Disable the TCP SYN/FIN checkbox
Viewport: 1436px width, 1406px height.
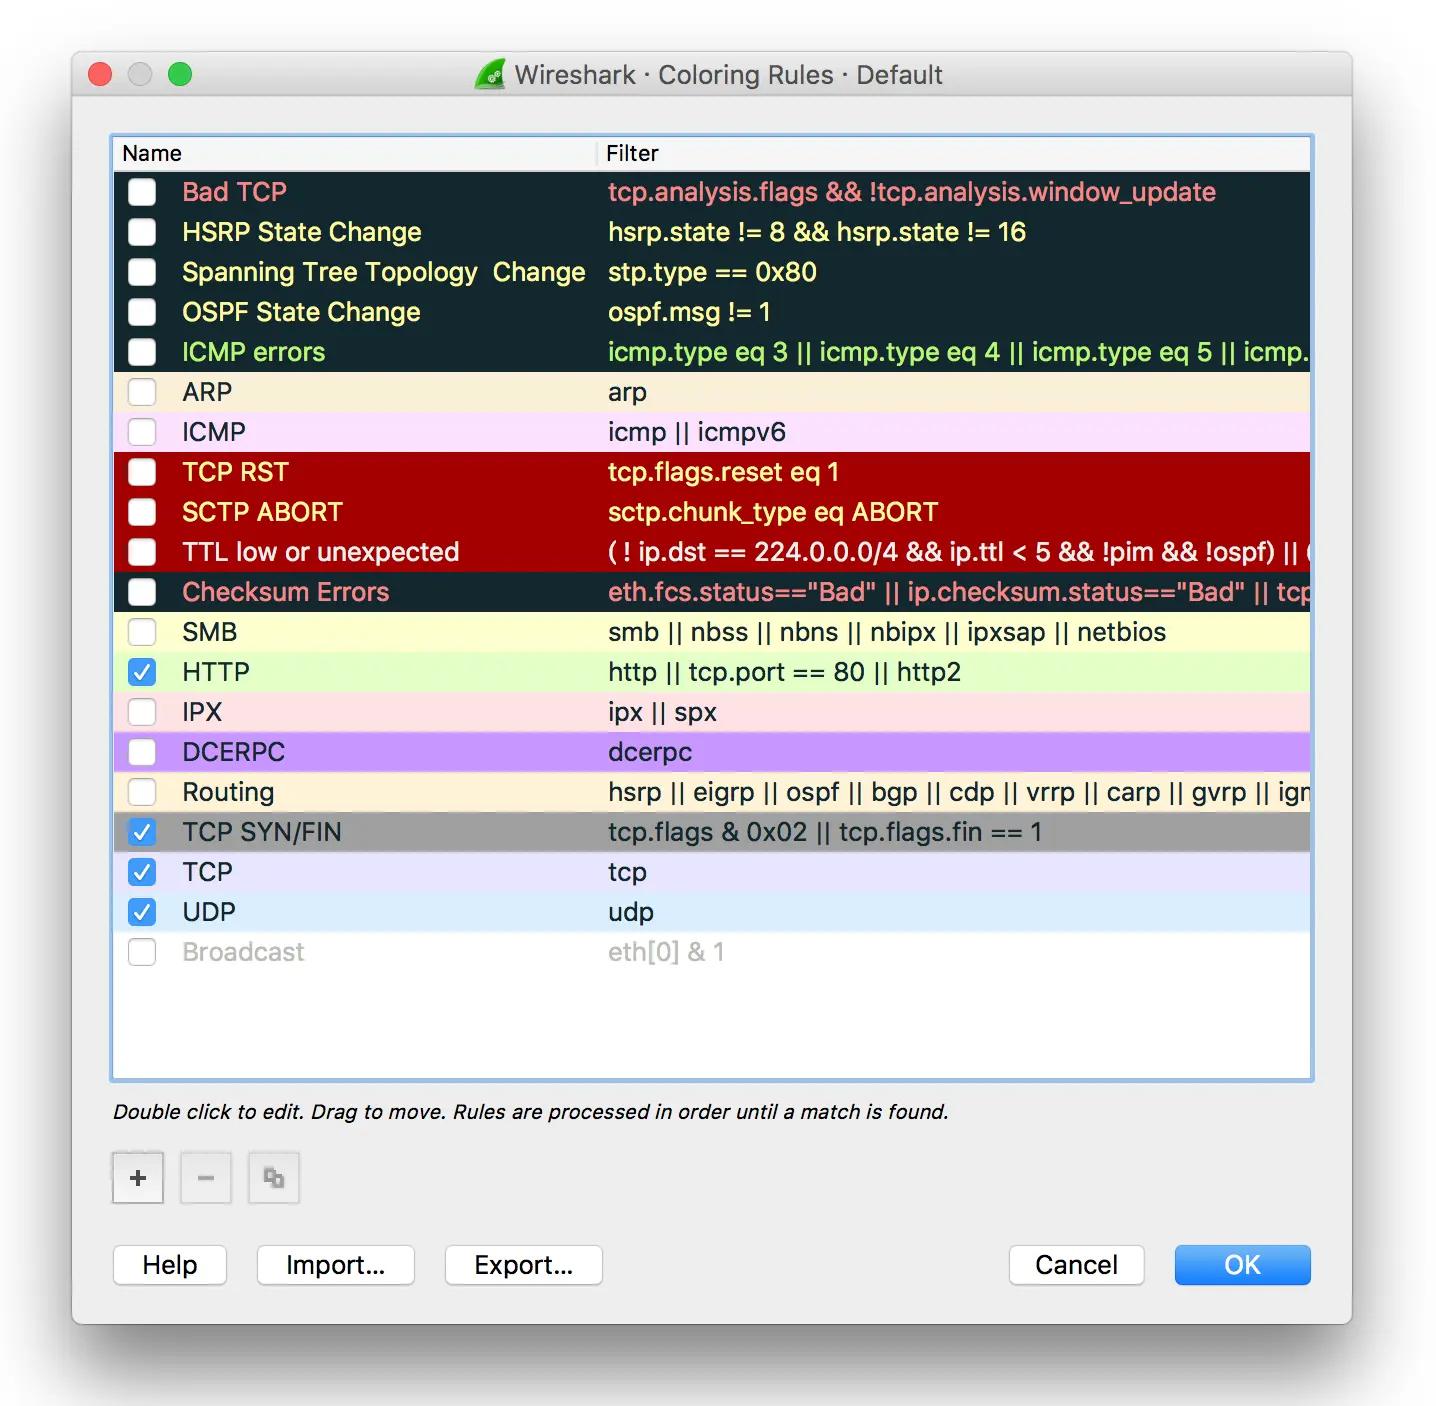[142, 832]
